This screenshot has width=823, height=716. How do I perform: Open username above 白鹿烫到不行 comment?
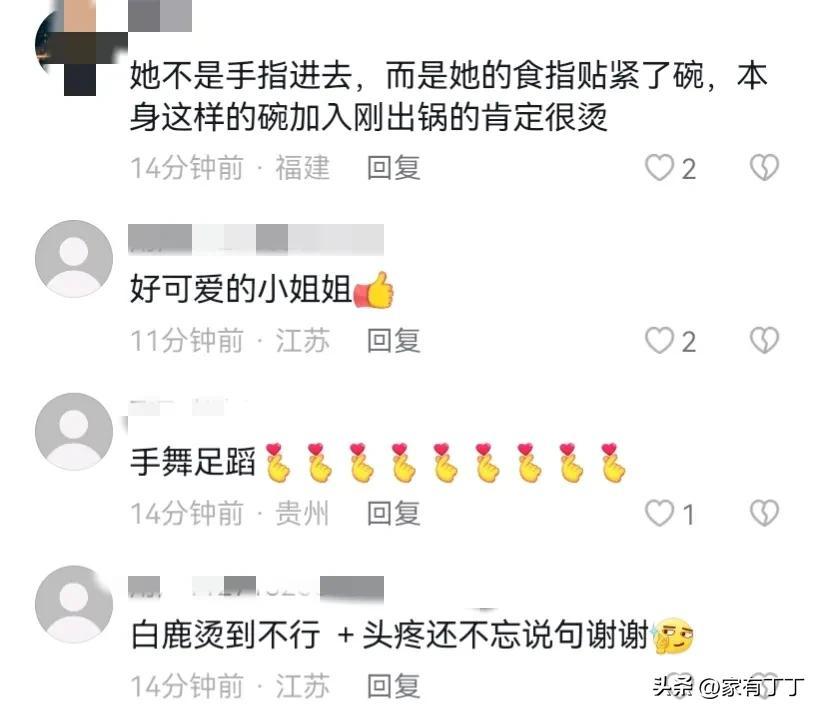tap(256, 587)
